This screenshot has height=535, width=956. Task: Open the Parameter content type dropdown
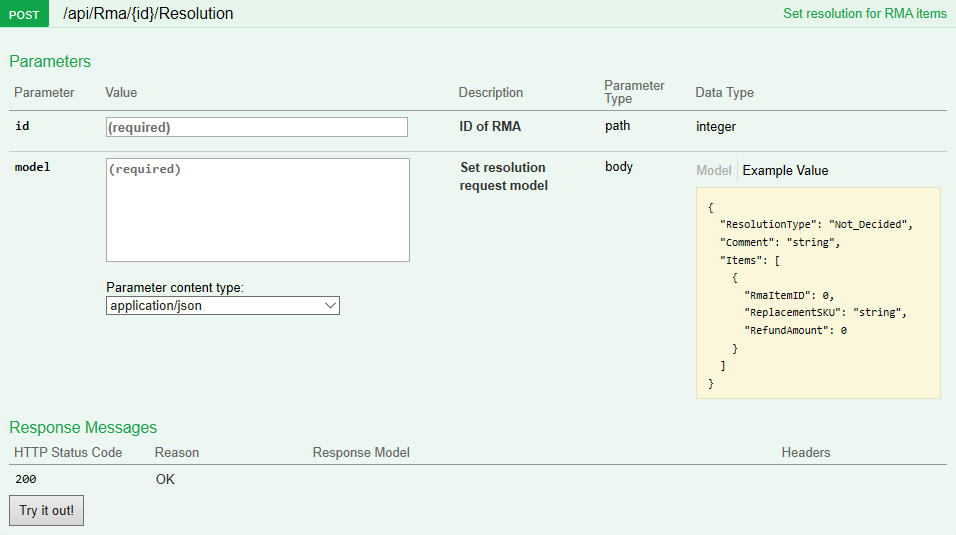(x=223, y=306)
